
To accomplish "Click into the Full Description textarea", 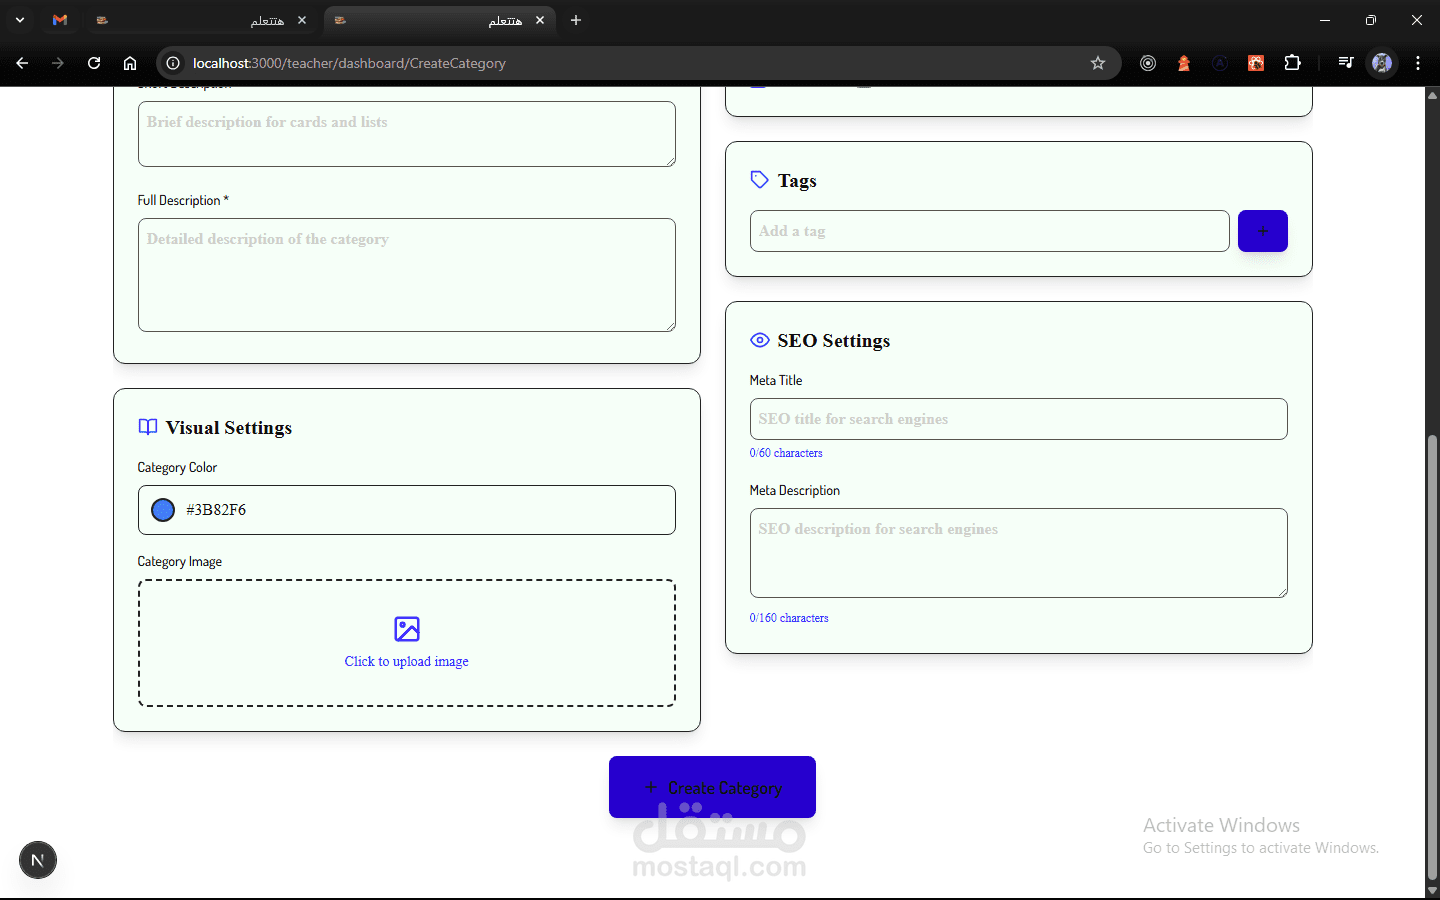I will [x=407, y=275].
